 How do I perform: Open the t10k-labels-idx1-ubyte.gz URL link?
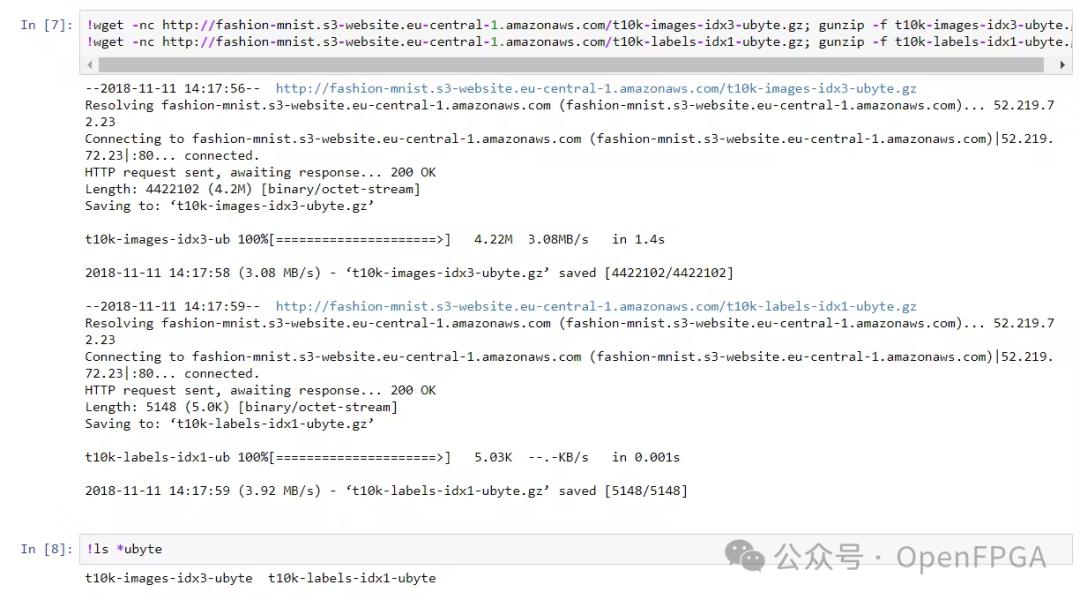point(596,306)
